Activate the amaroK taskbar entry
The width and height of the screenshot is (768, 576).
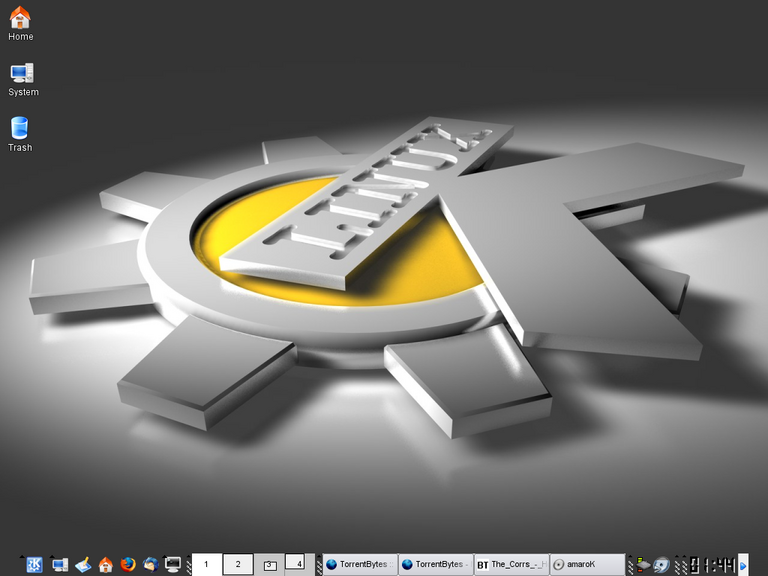587,565
